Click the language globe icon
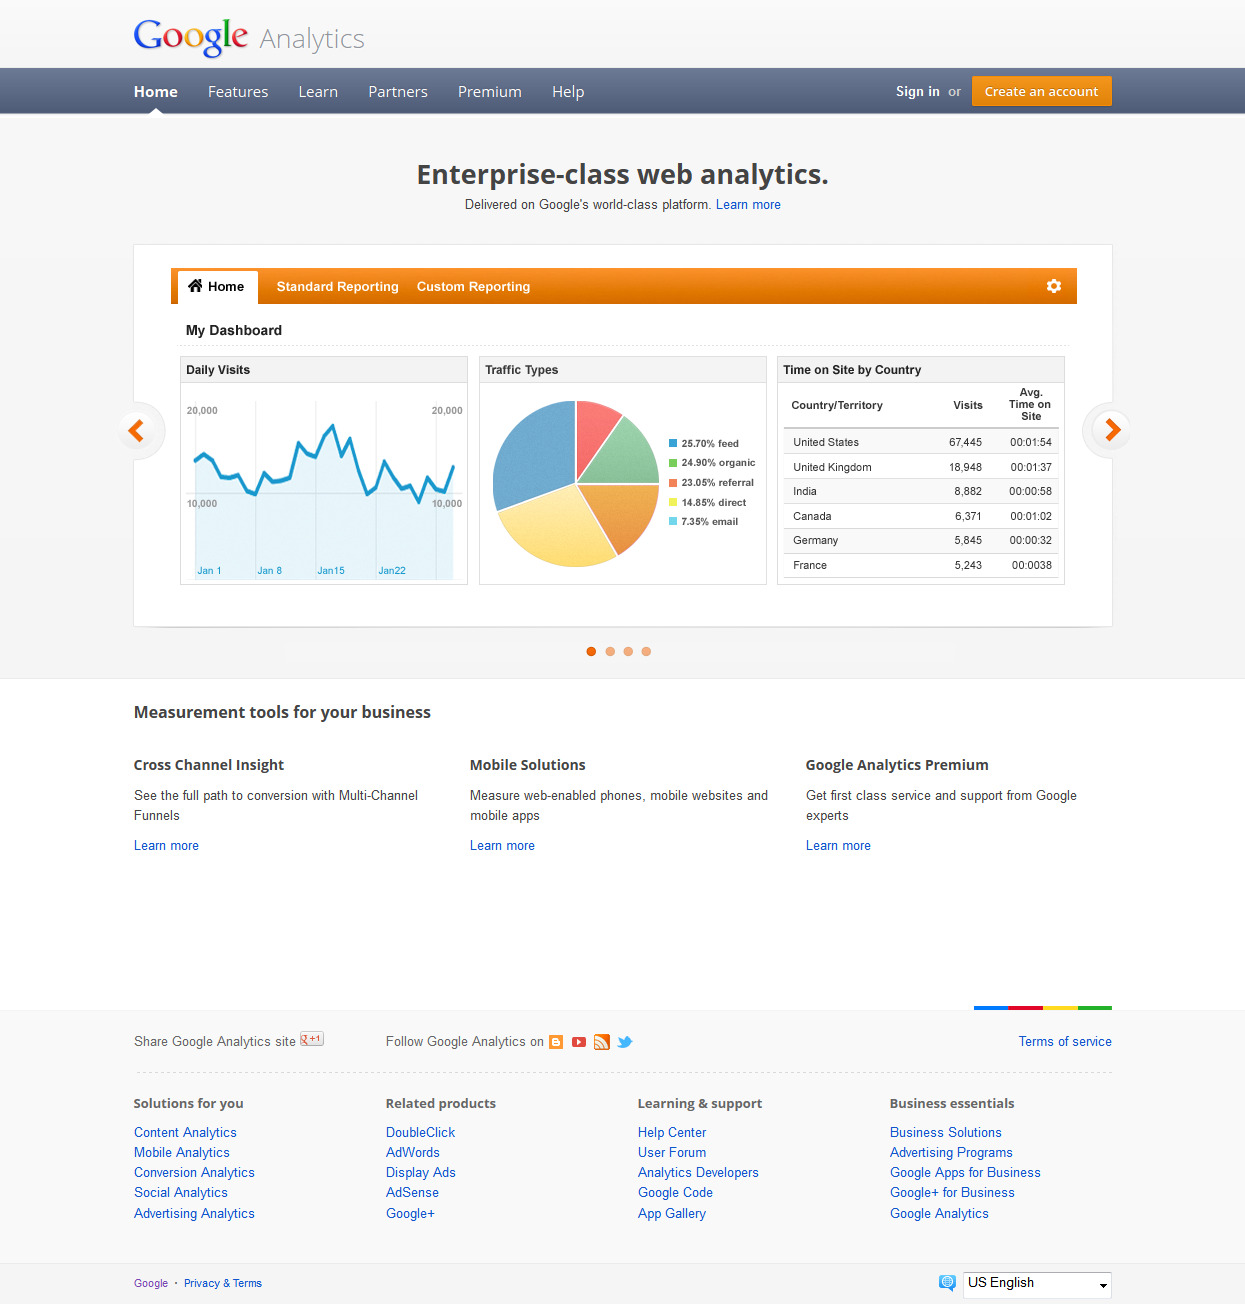The image size is (1245, 1304). (x=947, y=1283)
